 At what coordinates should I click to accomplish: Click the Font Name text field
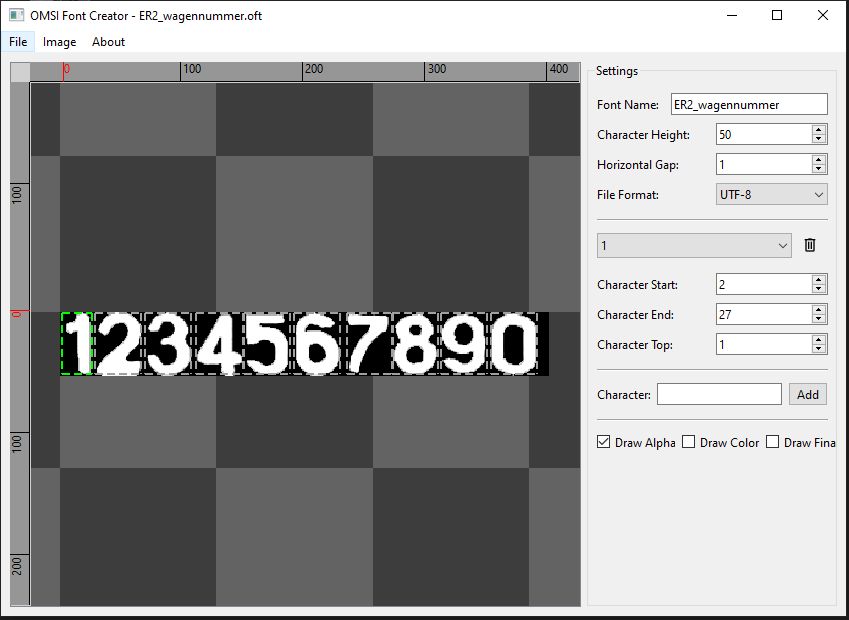point(748,104)
